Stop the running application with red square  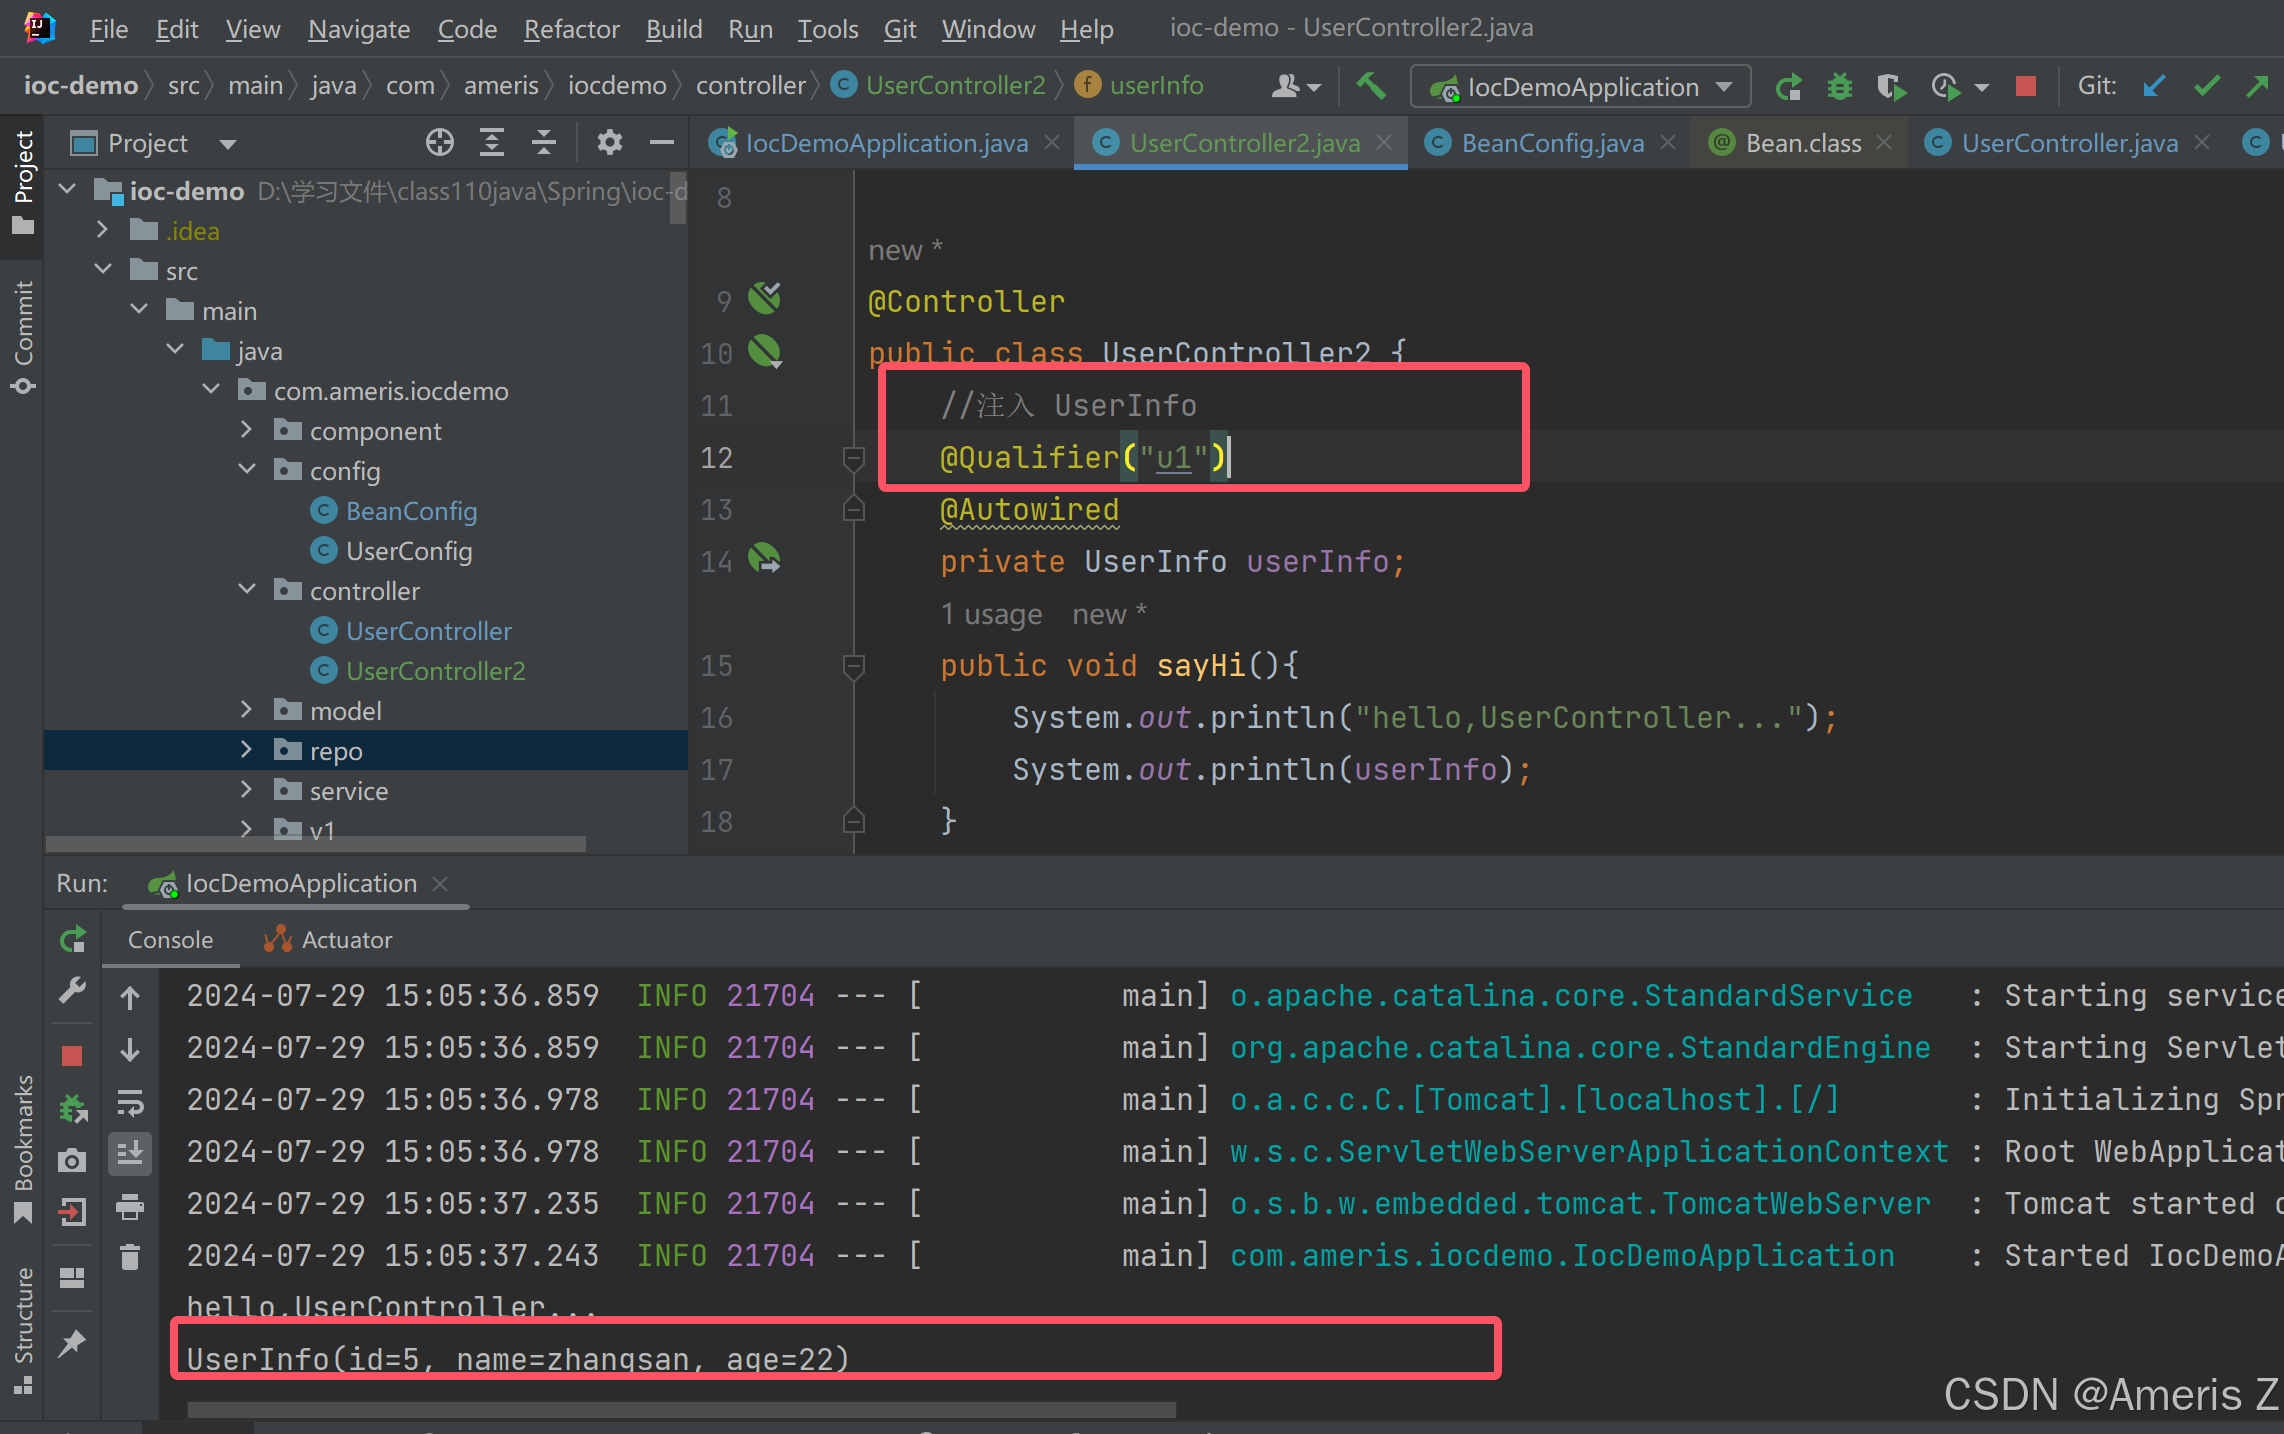pyautogui.click(x=2026, y=87)
